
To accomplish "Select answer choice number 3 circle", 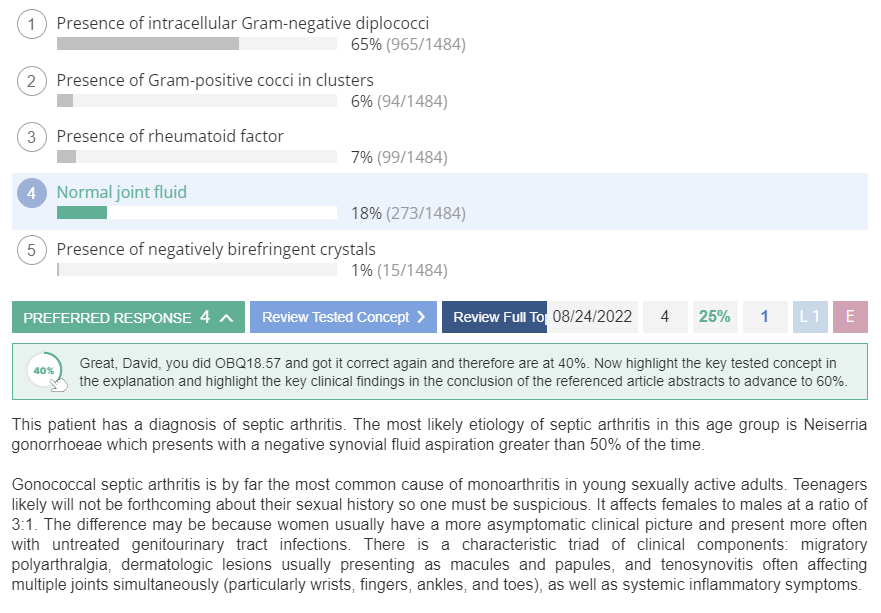I will pyautogui.click(x=31, y=137).
